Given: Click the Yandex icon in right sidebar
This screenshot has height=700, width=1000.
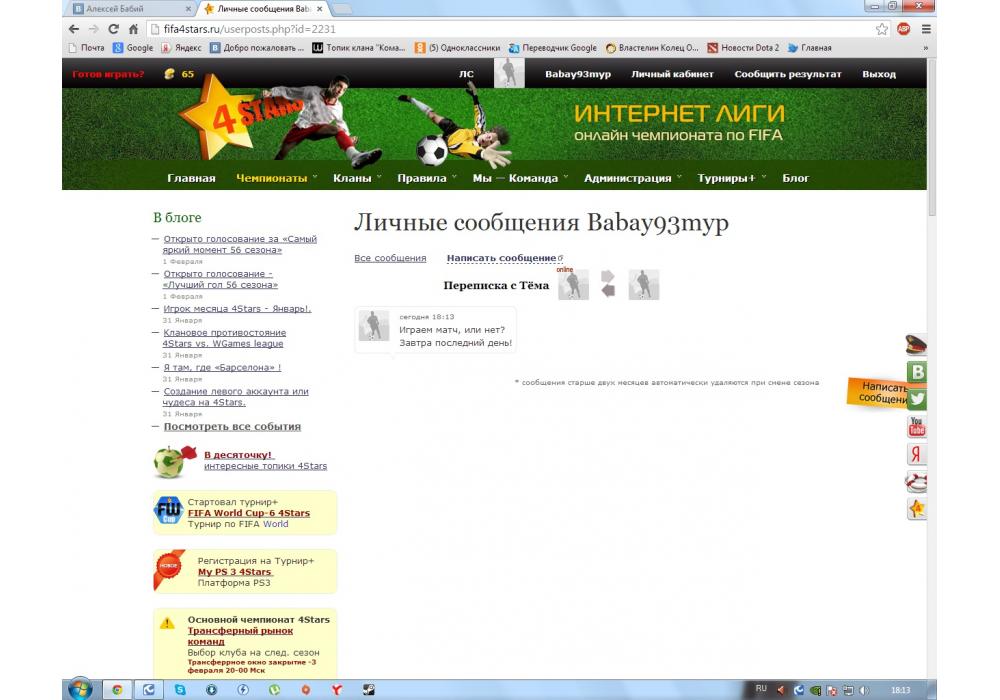Looking at the screenshot, I should (916, 454).
